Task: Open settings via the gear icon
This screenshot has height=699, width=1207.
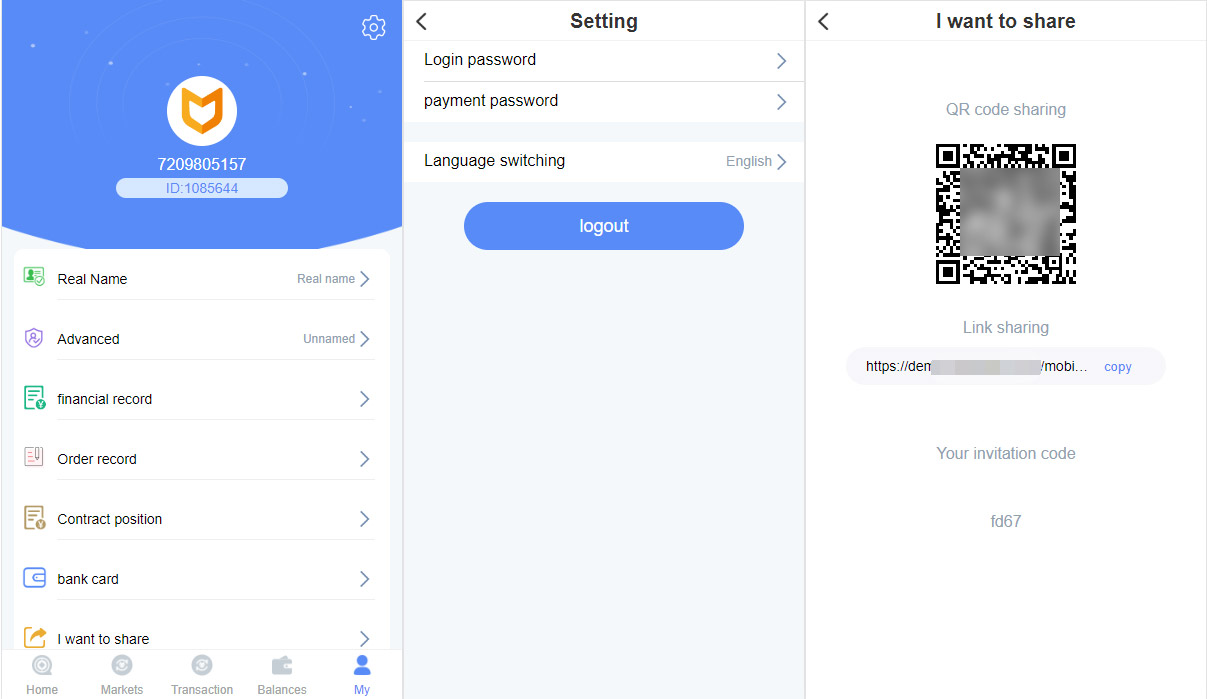Action: 373,28
